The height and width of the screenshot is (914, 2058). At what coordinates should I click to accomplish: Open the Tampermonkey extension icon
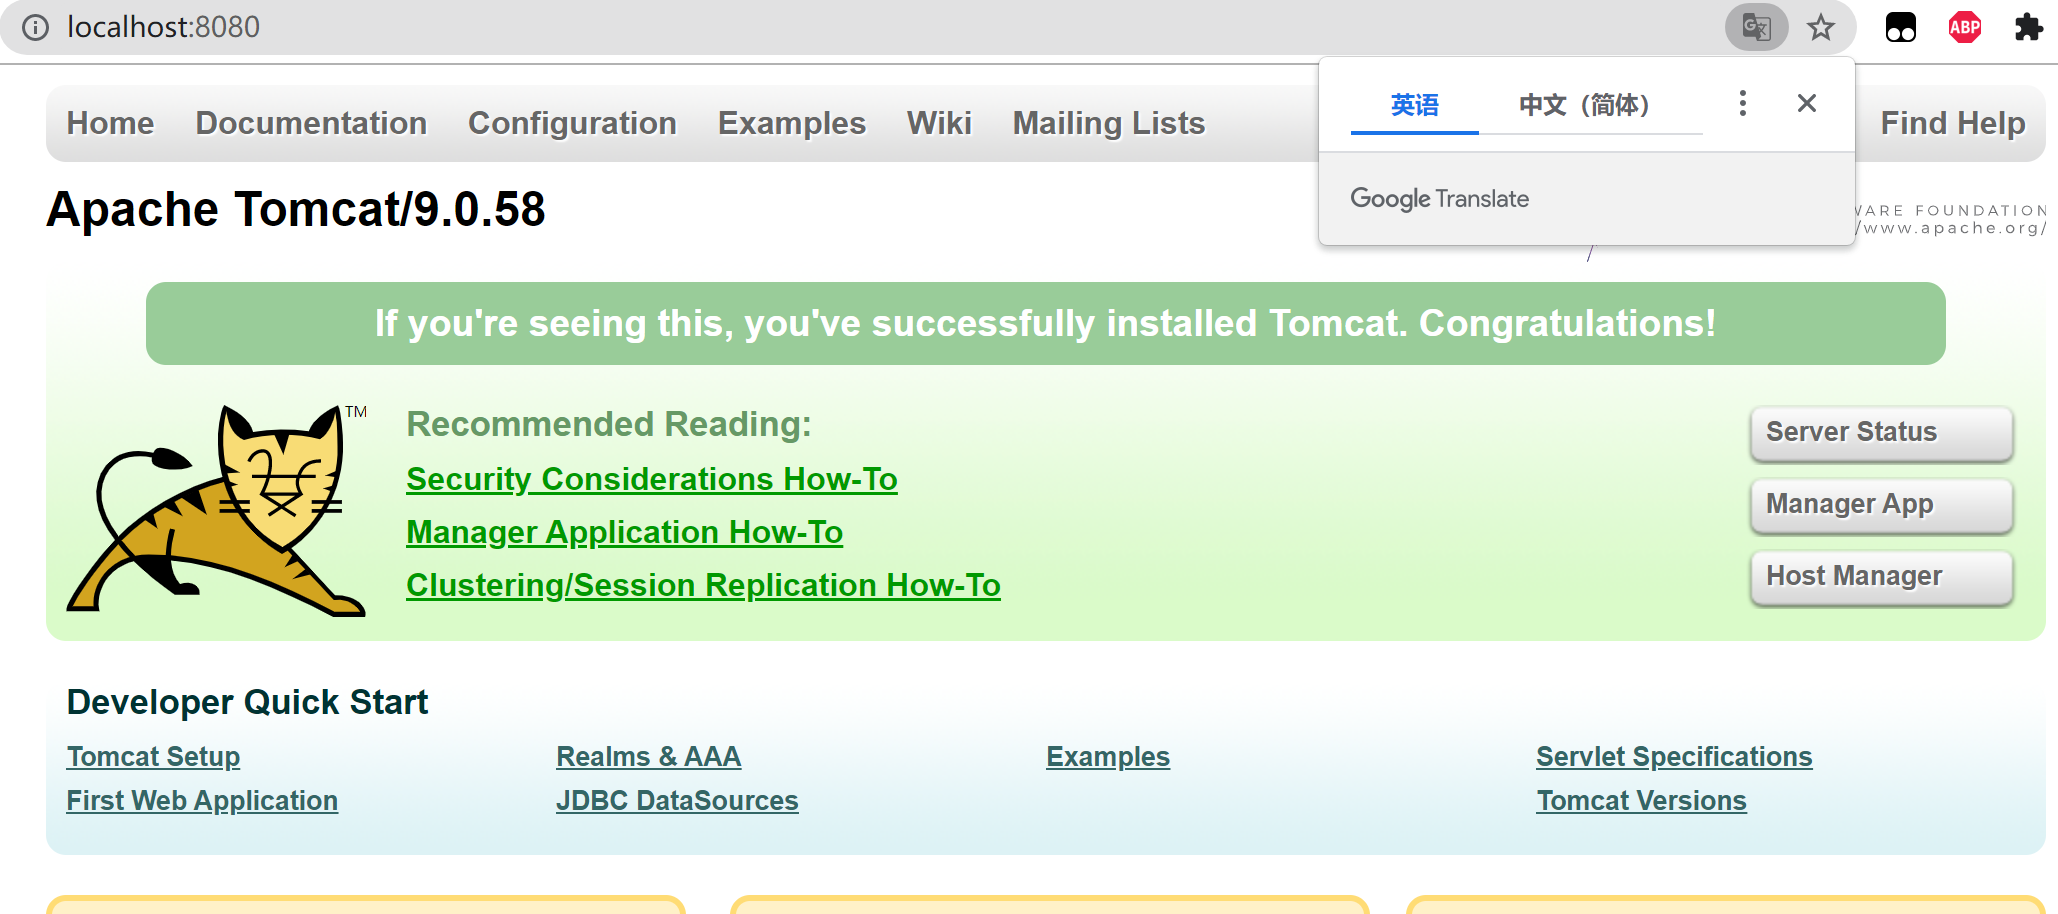pos(1900,27)
